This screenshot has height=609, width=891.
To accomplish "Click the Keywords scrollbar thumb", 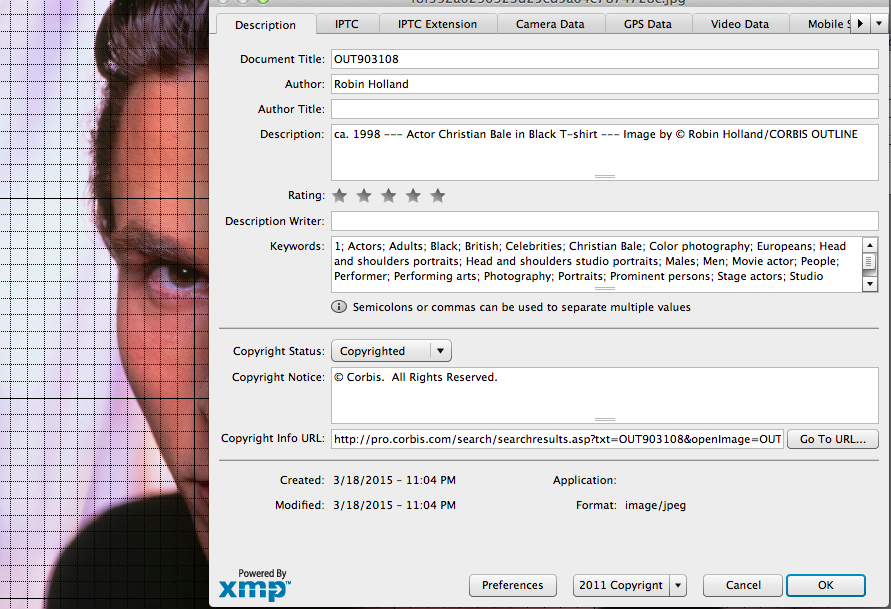I will 869,262.
